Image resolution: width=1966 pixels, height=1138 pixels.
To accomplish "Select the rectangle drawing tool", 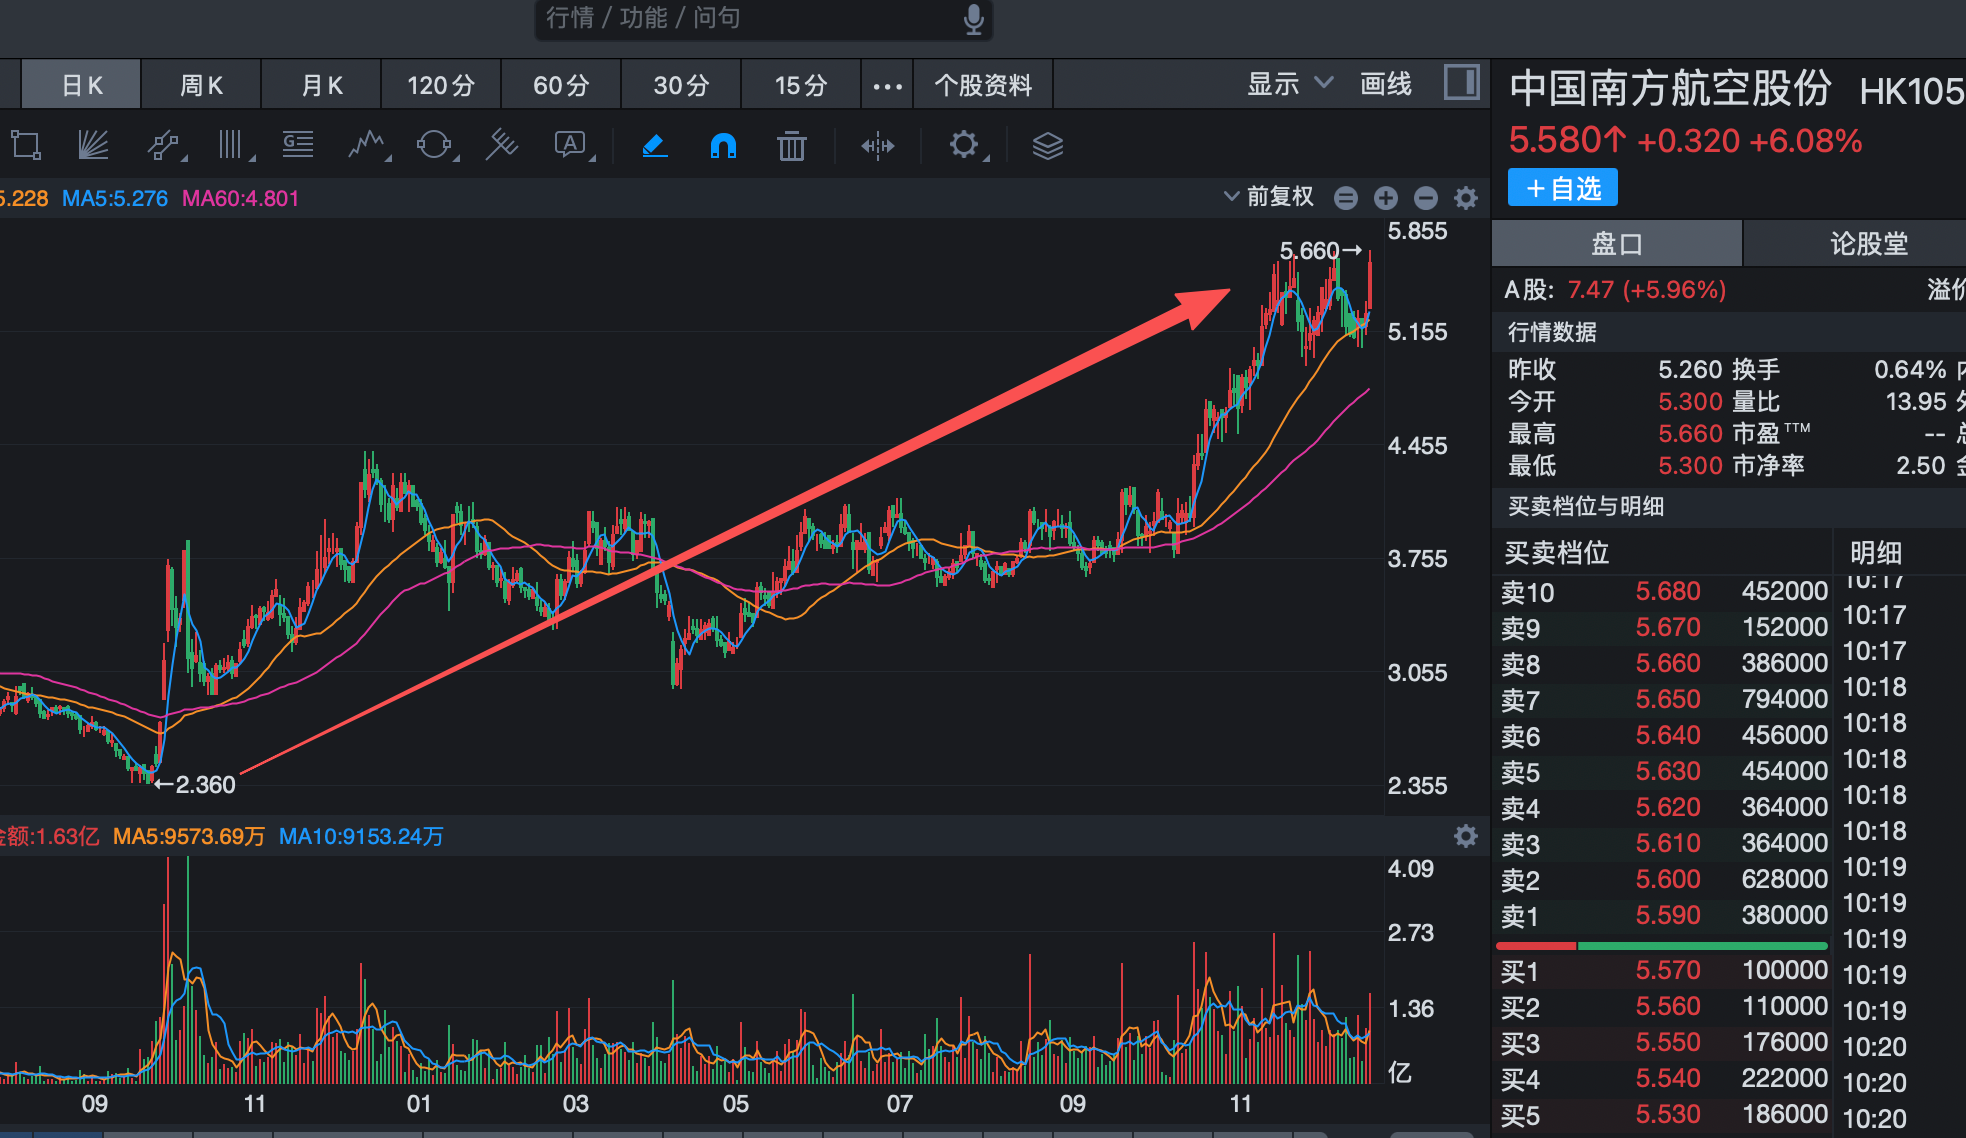I will 26,146.
